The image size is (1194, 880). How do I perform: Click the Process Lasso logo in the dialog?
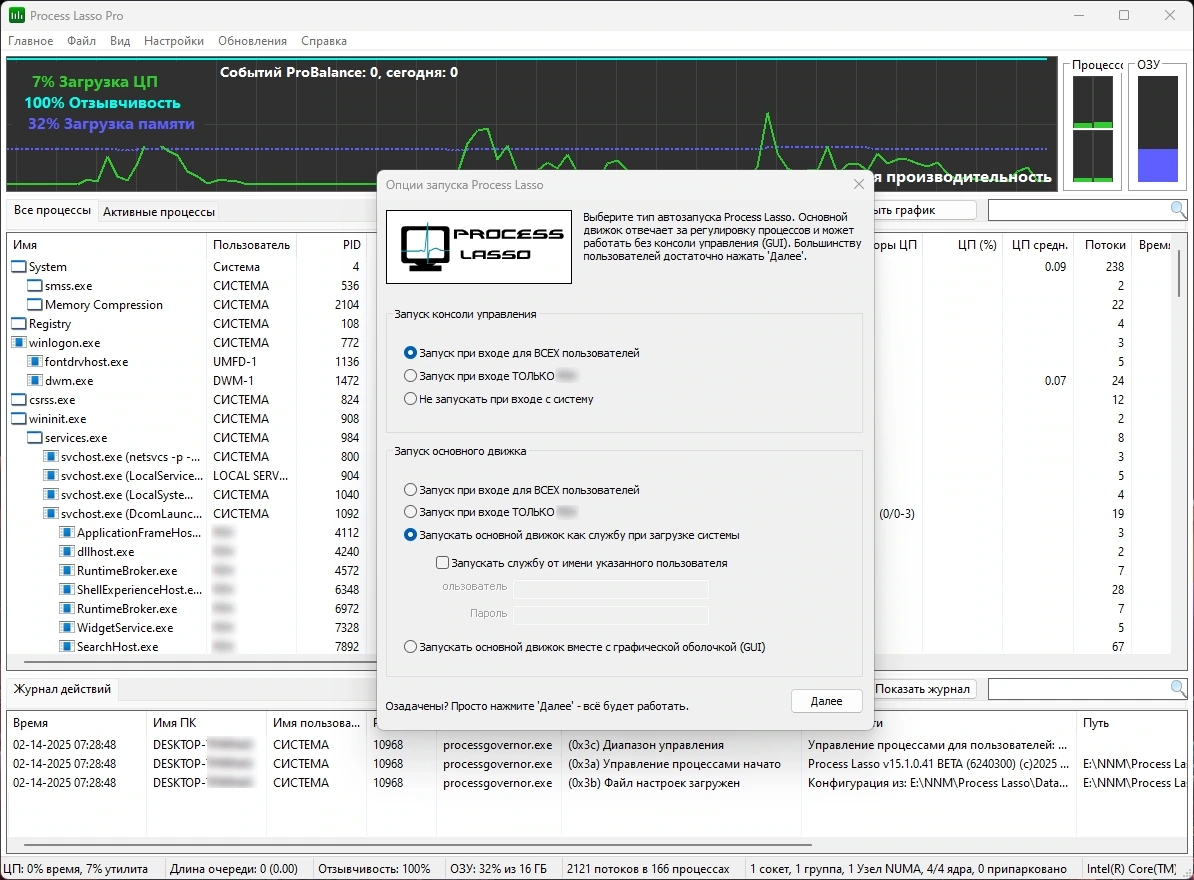pyautogui.click(x=479, y=247)
